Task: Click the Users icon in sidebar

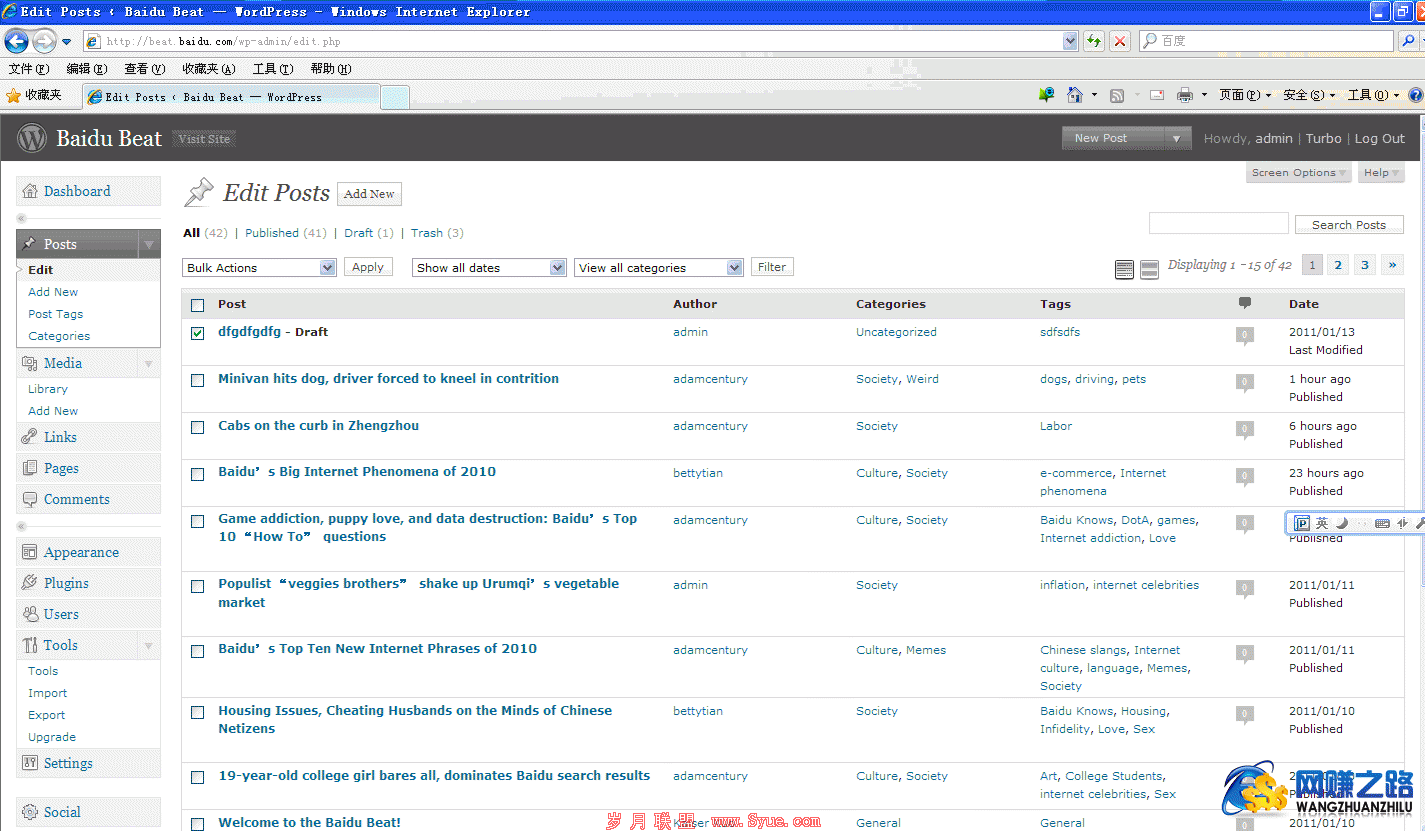Action: coord(30,614)
